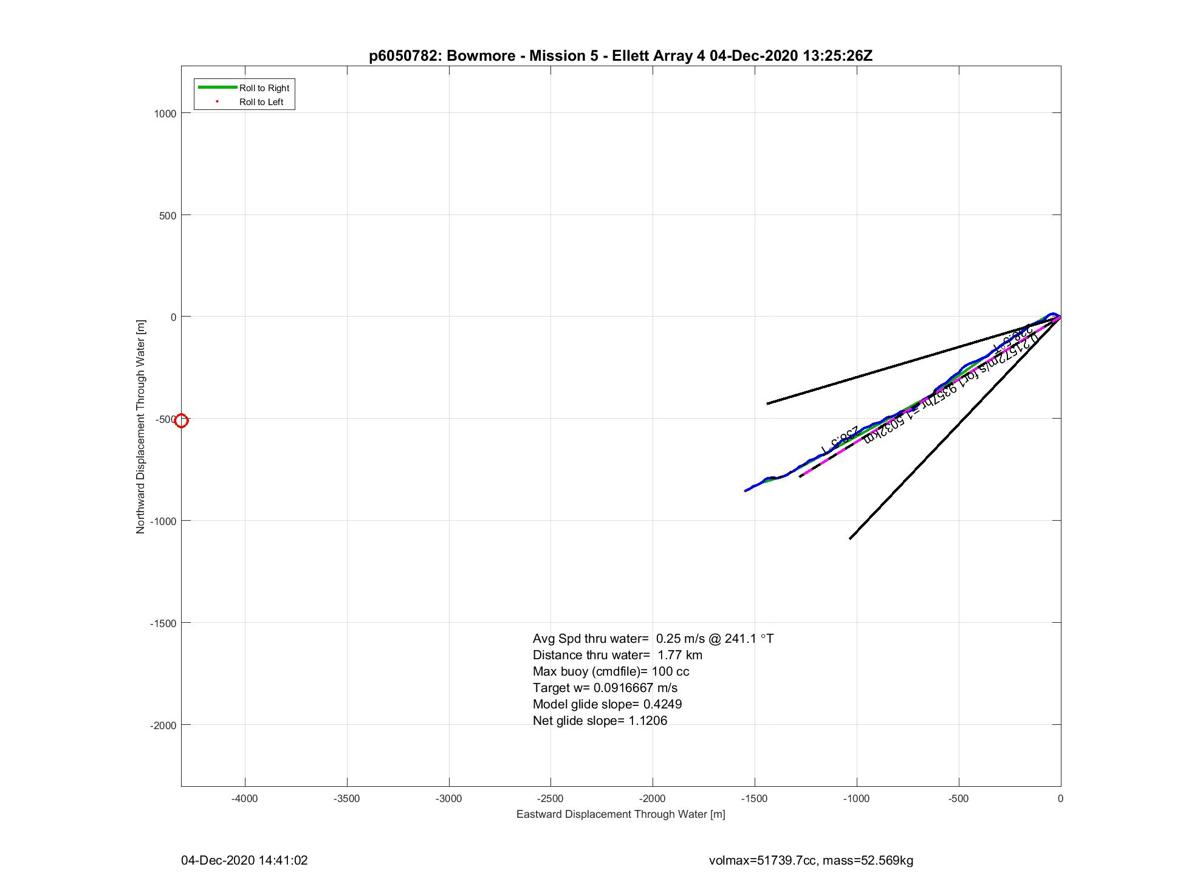Screen dimensions: 1200x885
Task: Select the 'Distance thru water= 1.77 km' line
Action: click(617, 655)
